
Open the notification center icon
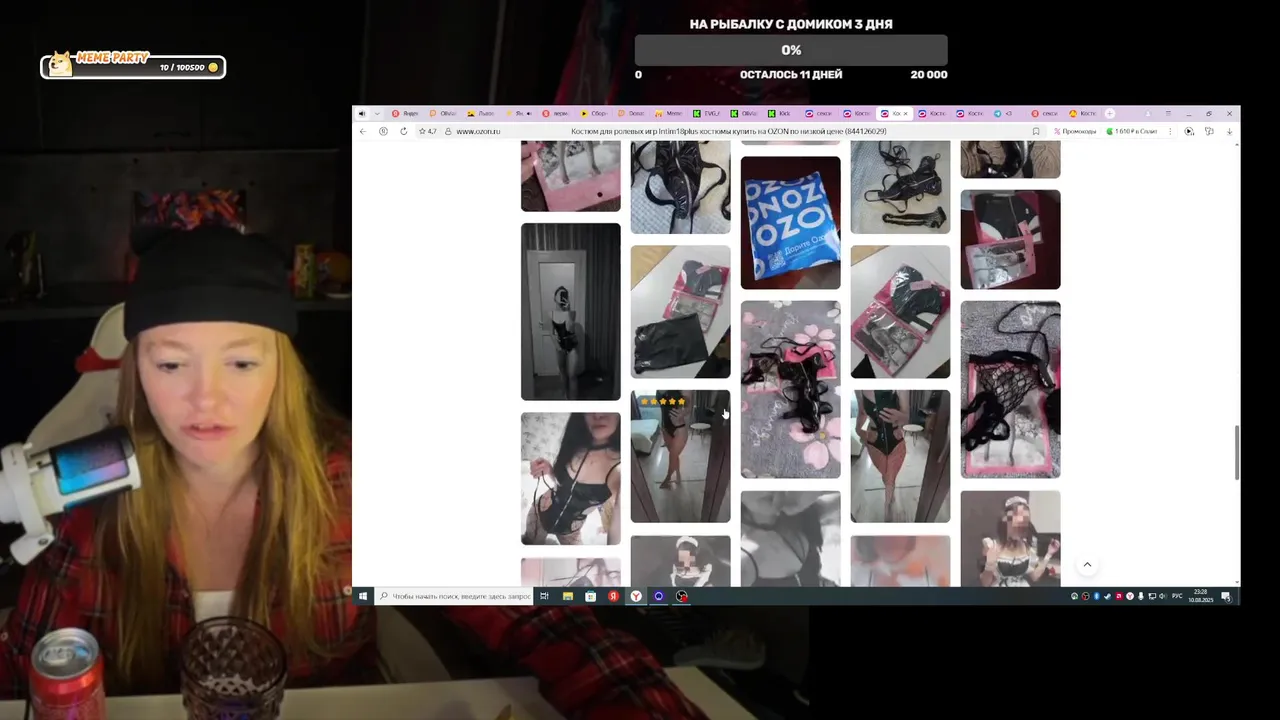tap(1226, 596)
